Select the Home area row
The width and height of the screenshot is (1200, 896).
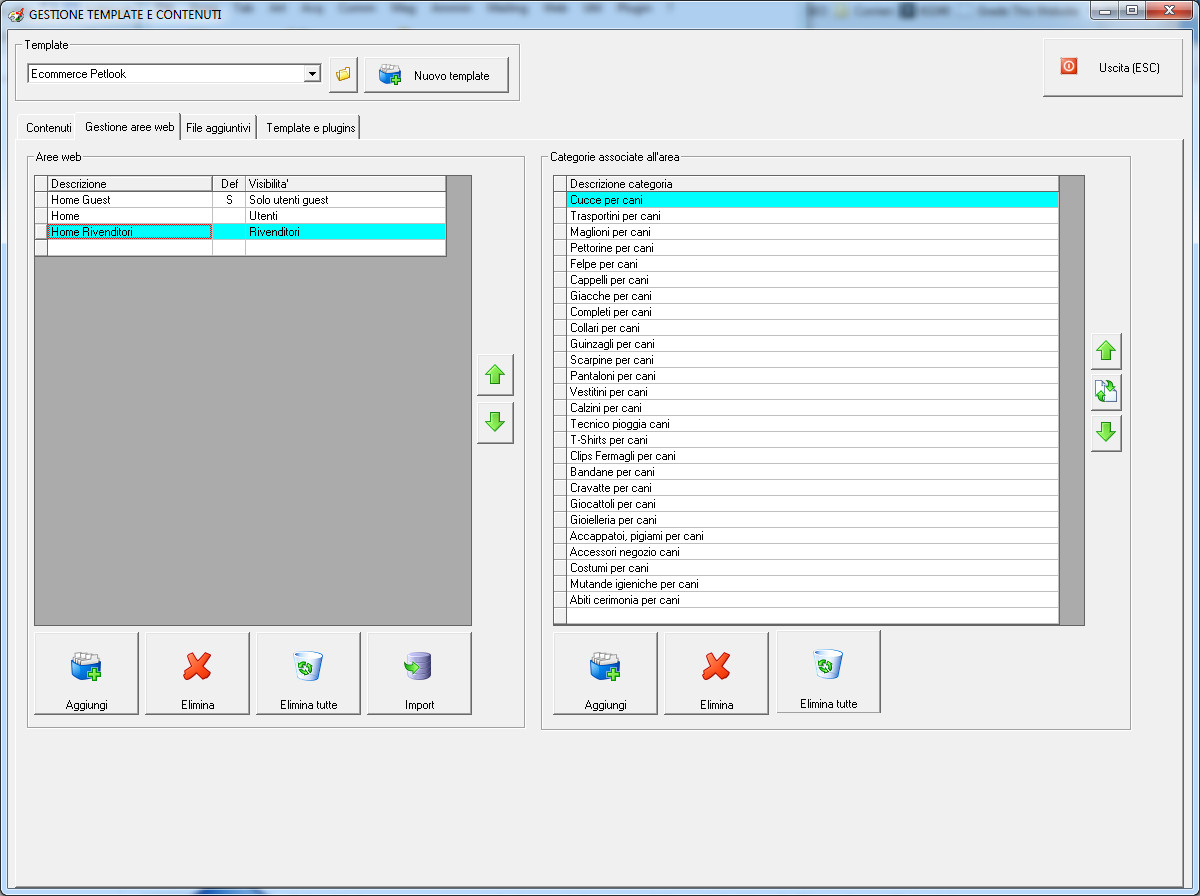click(240, 216)
